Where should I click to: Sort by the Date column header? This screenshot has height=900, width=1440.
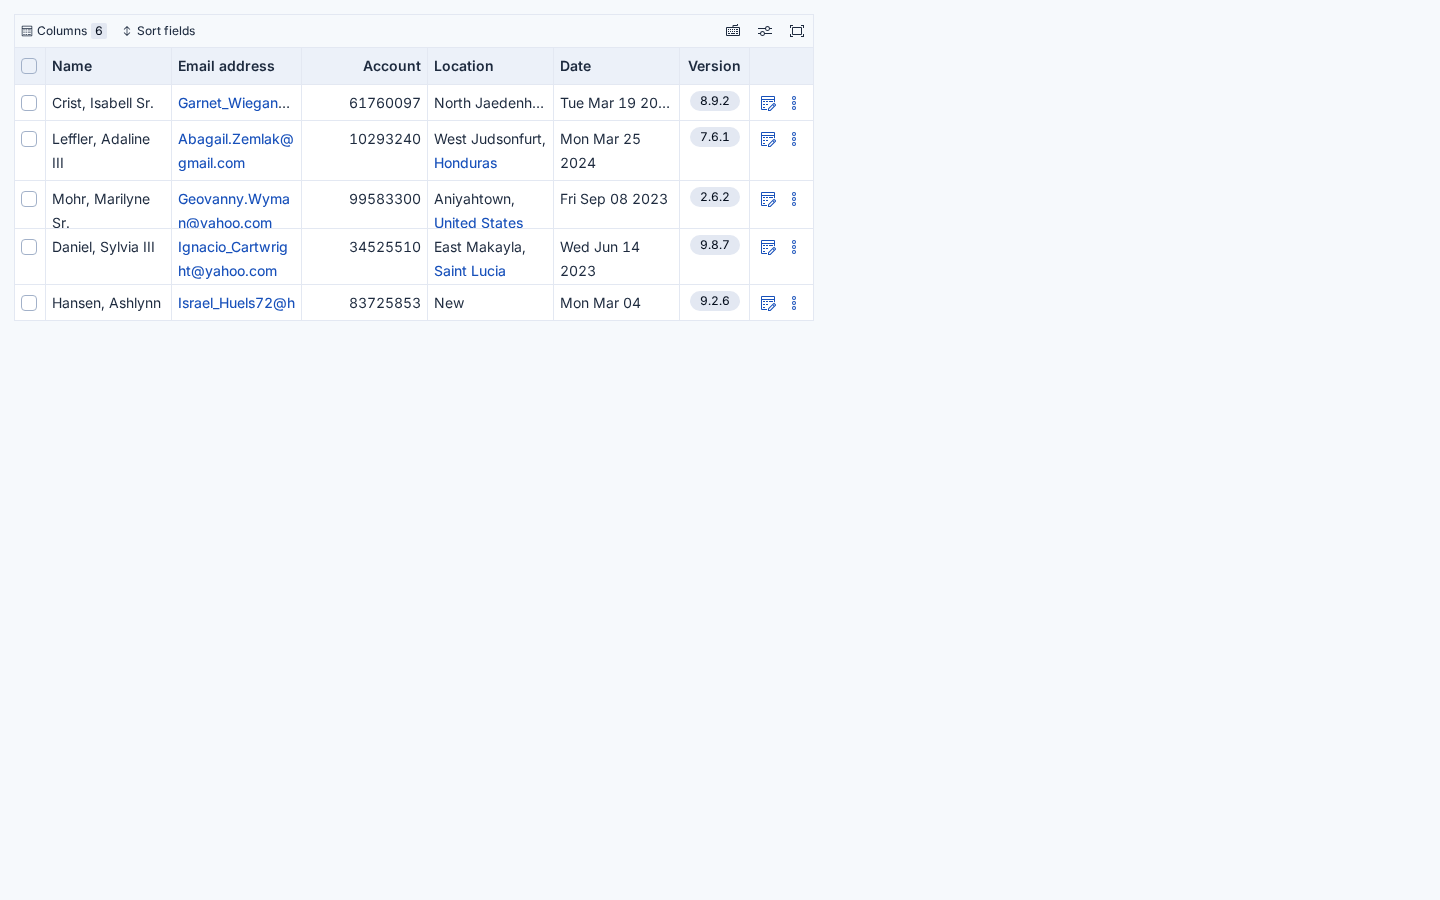(x=616, y=66)
